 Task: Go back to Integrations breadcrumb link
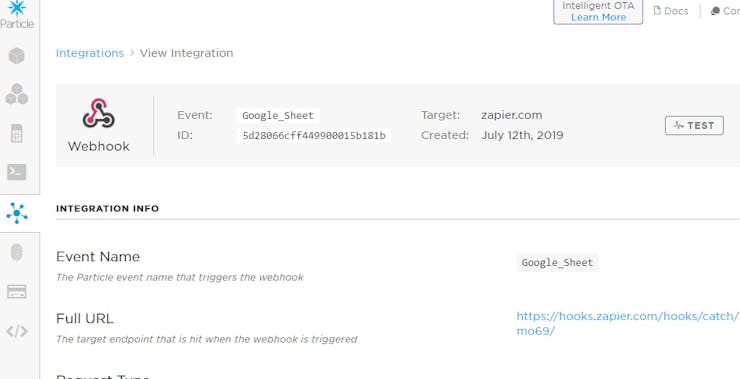pyautogui.click(x=90, y=53)
